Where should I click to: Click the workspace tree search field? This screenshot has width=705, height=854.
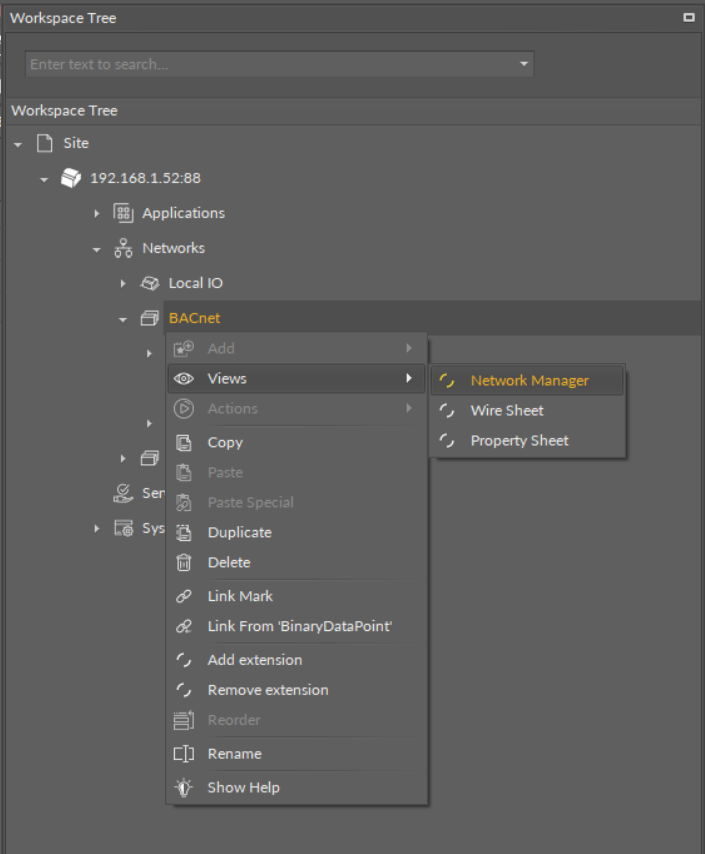(270, 64)
